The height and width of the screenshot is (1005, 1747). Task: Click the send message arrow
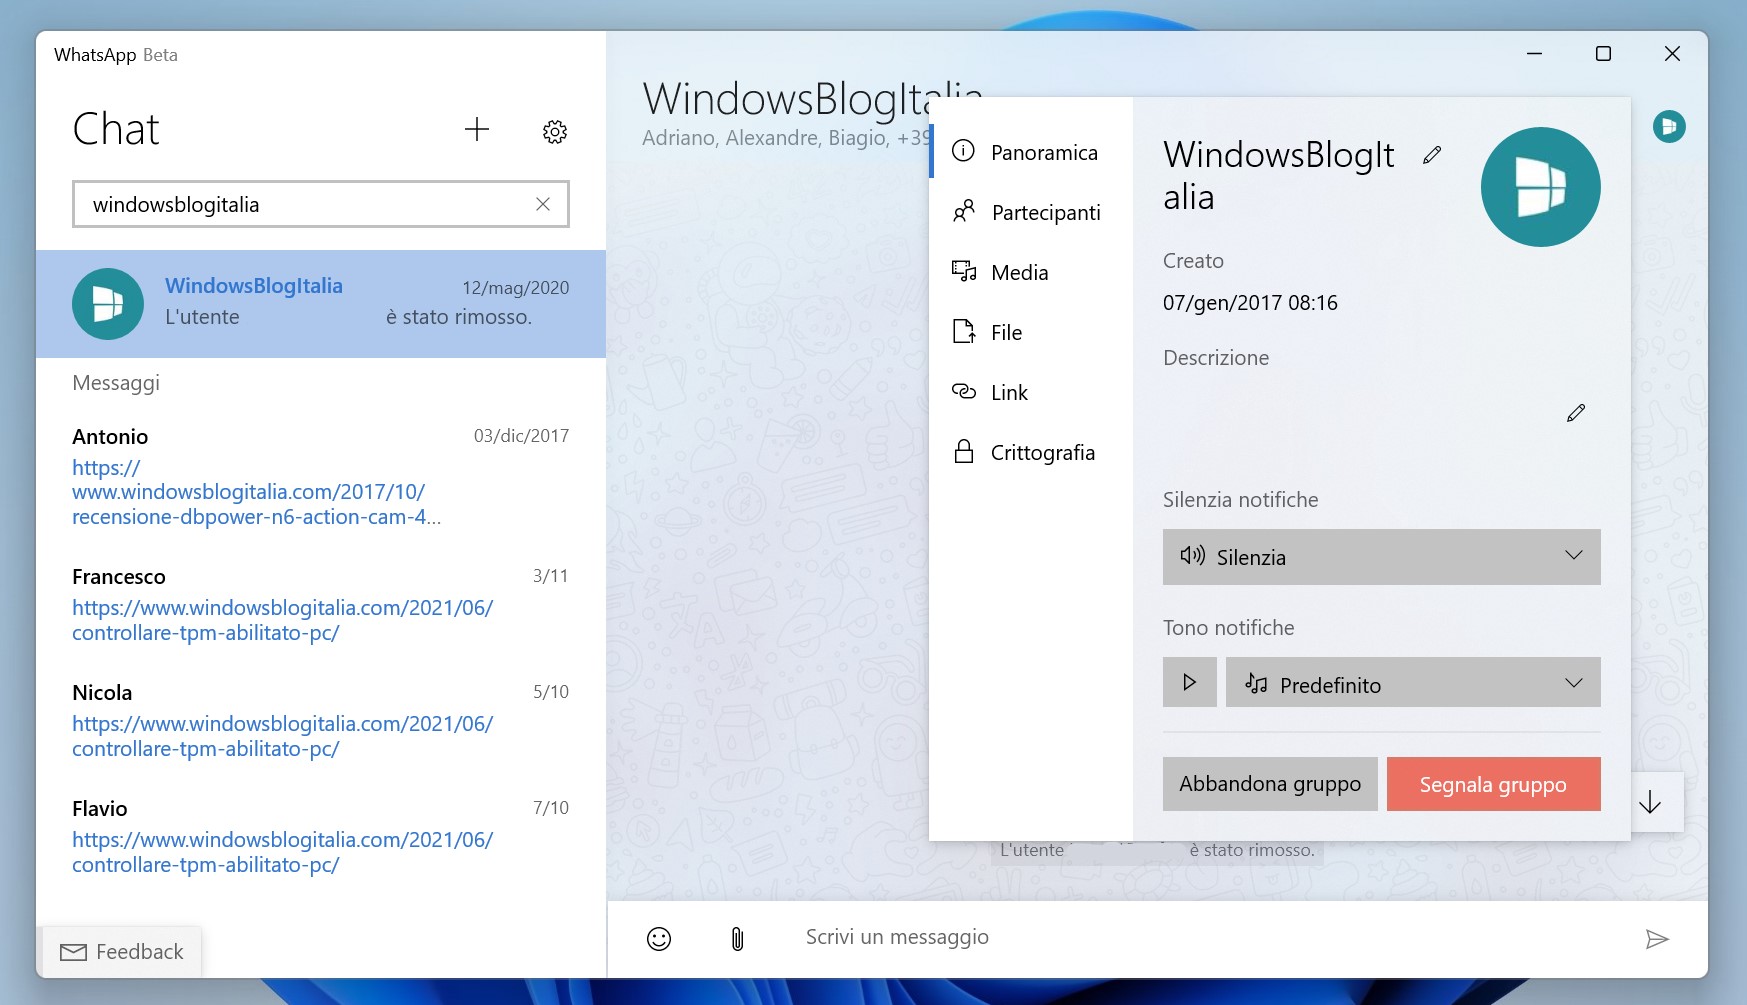(1657, 939)
